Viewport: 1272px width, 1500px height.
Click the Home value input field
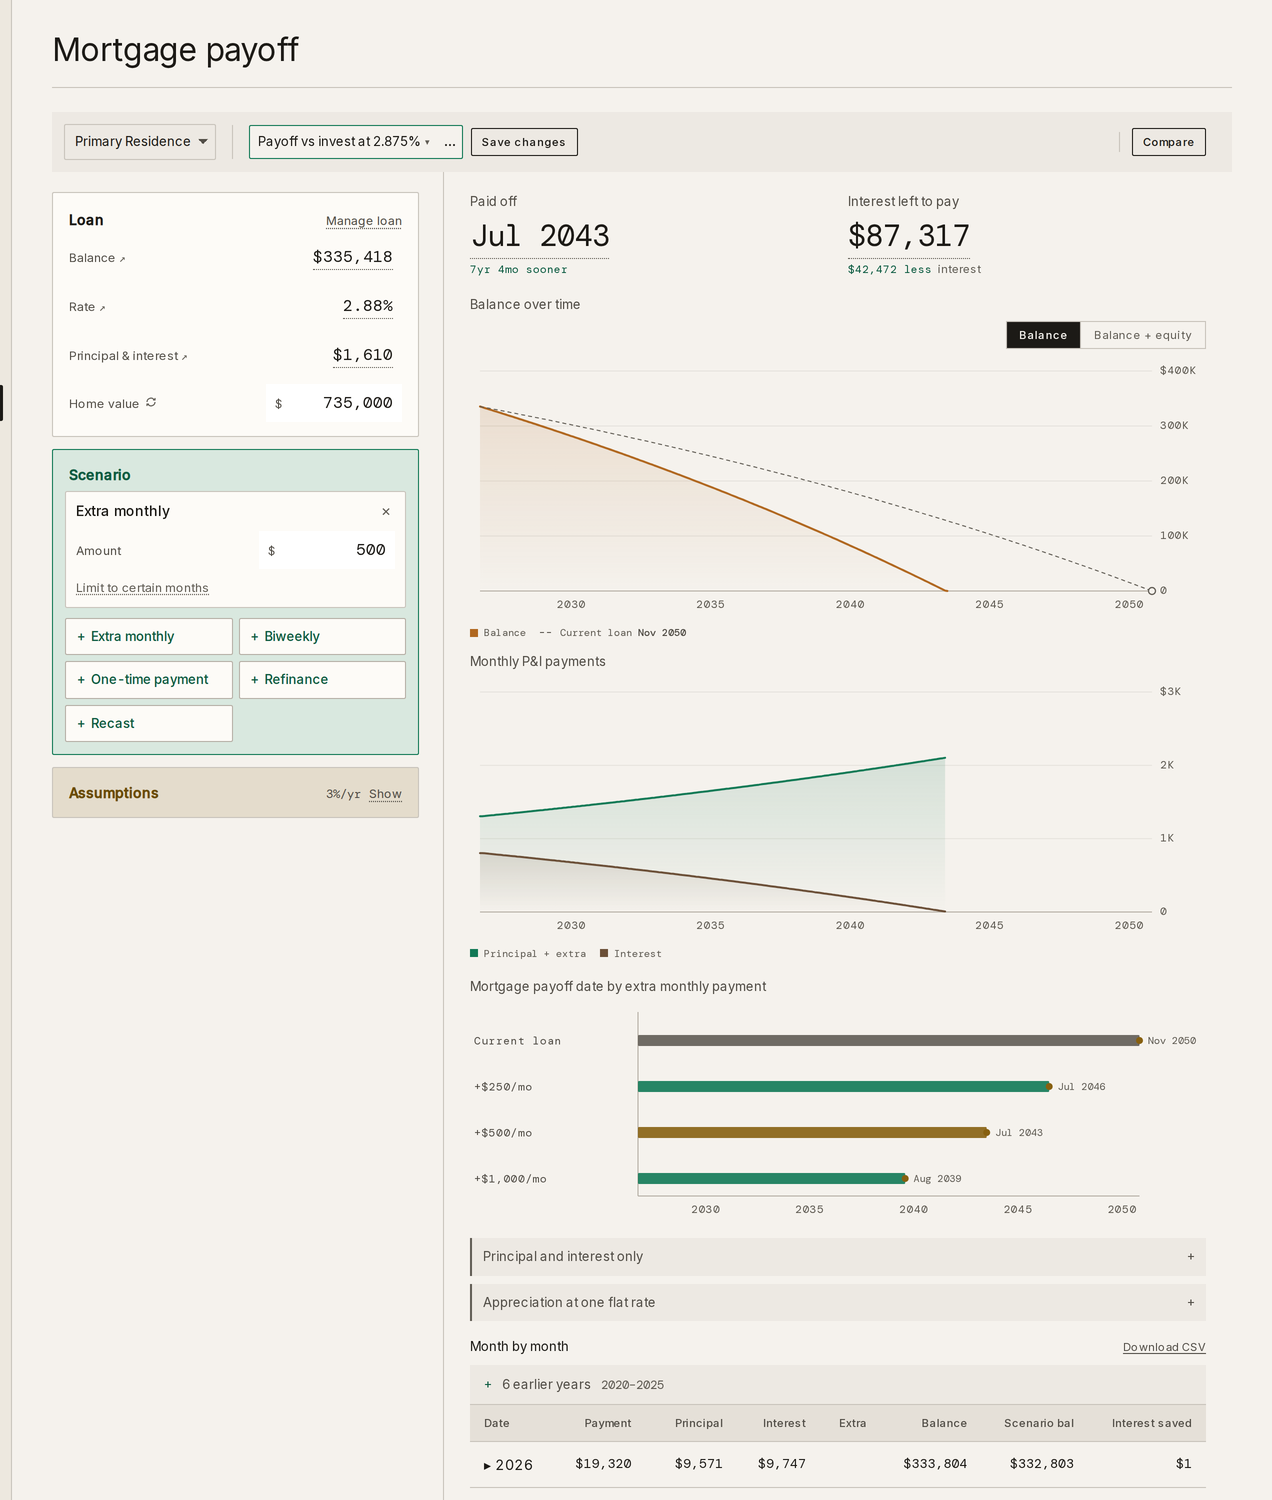tap(334, 403)
